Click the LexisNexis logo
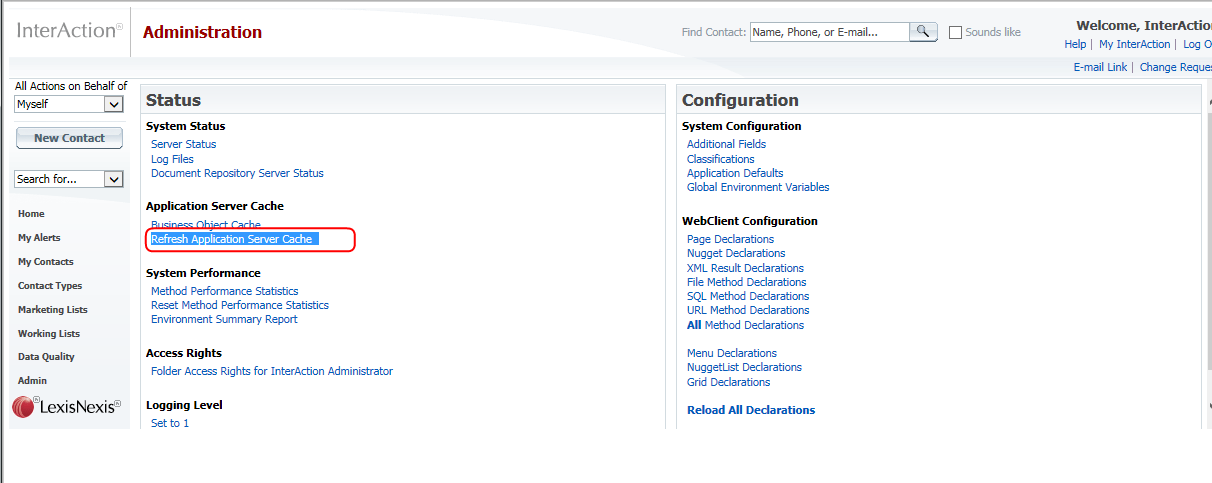Screen dimensions: 1212x483 tap(67, 407)
